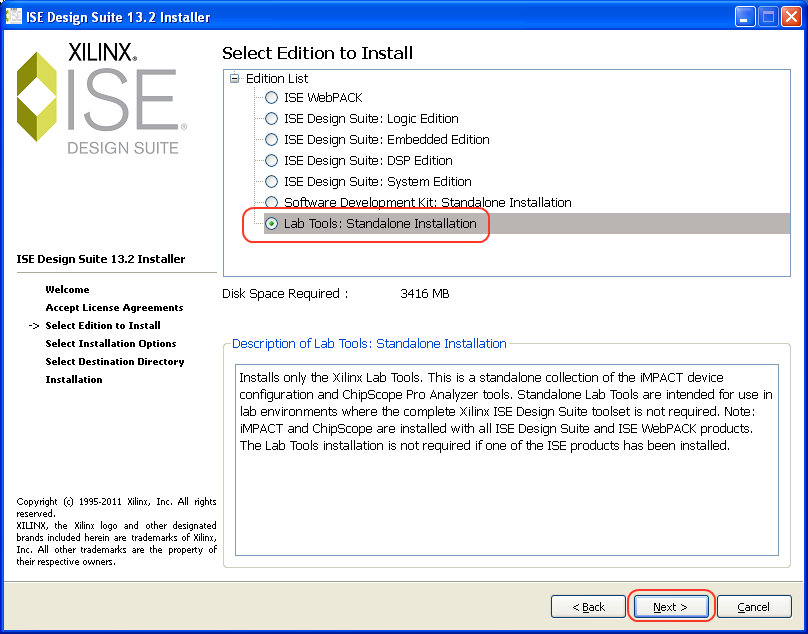This screenshot has width=808, height=634.
Task: Click the Next button
Action: pos(670,607)
